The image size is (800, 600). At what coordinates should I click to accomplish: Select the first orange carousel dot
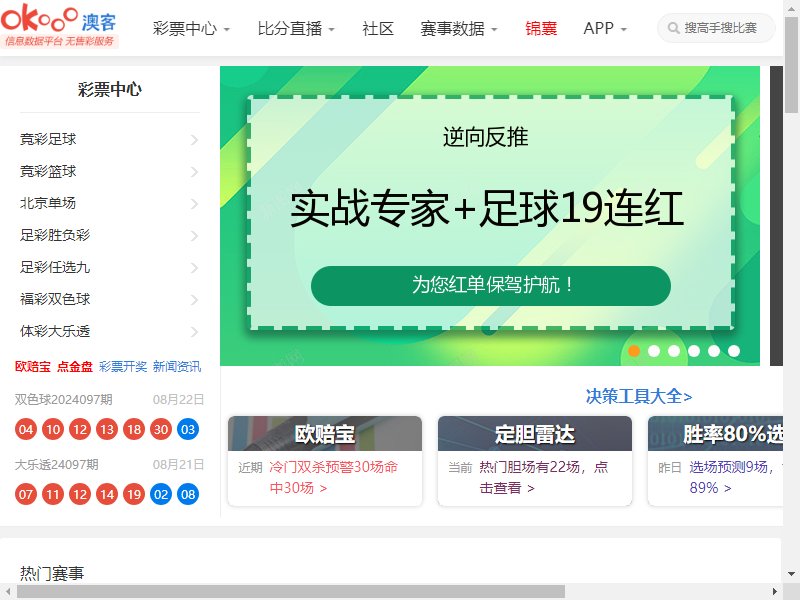[x=634, y=351]
